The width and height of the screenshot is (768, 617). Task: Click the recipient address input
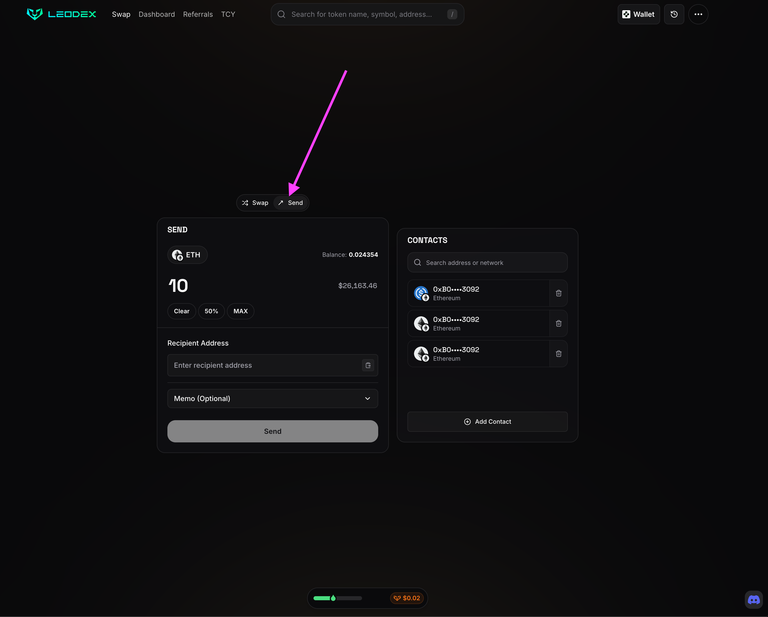pyautogui.click(x=272, y=365)
